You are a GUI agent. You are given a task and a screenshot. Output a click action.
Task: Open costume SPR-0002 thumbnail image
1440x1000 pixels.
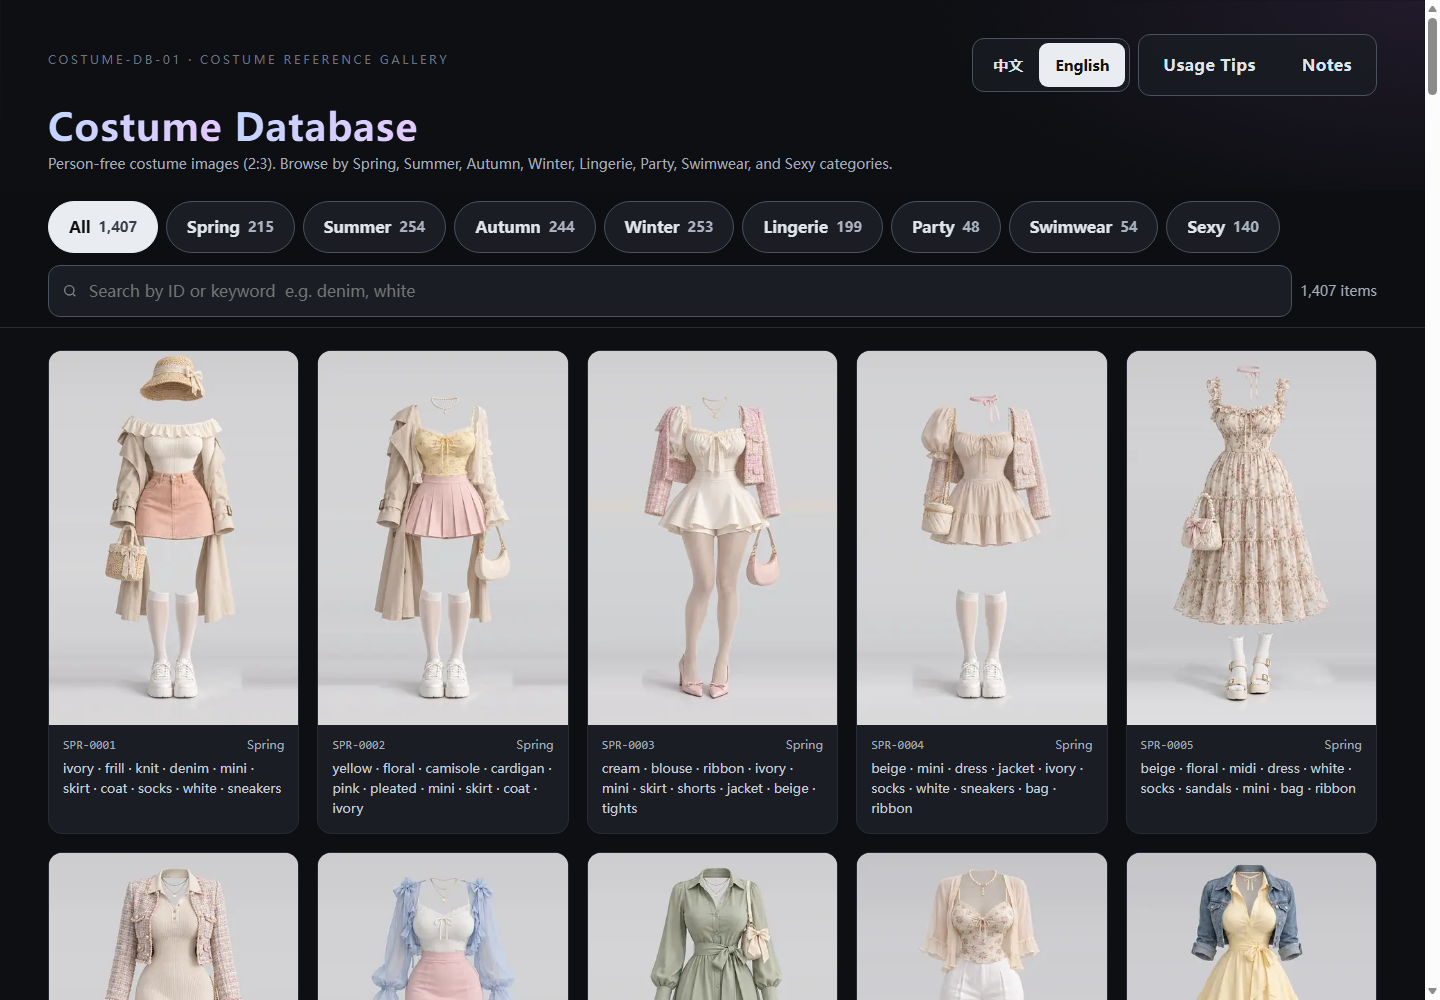tap(443, 538)
